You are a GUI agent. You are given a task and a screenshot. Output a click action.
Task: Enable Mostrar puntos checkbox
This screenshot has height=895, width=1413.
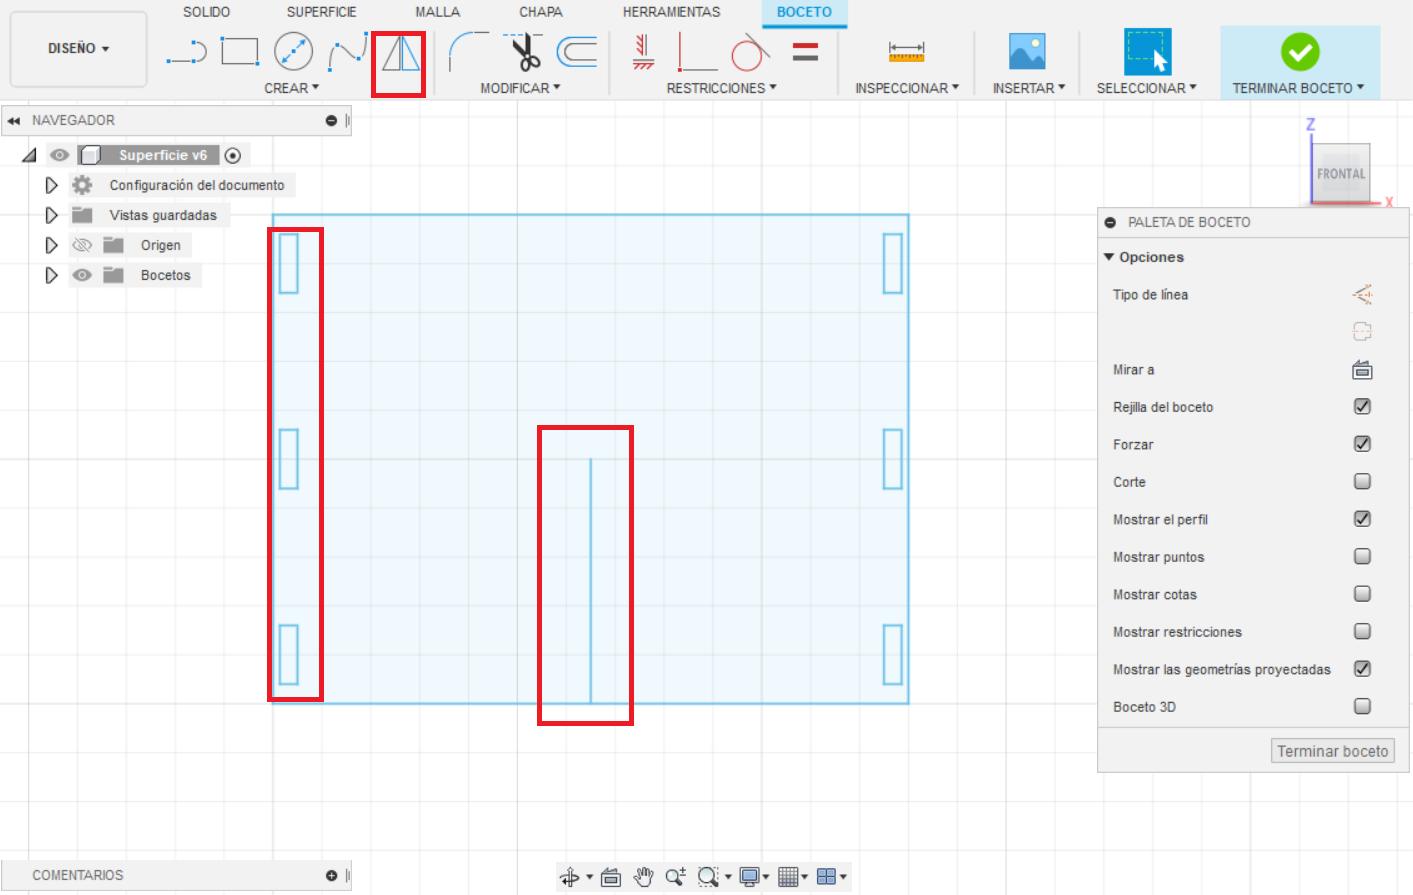1362,556
